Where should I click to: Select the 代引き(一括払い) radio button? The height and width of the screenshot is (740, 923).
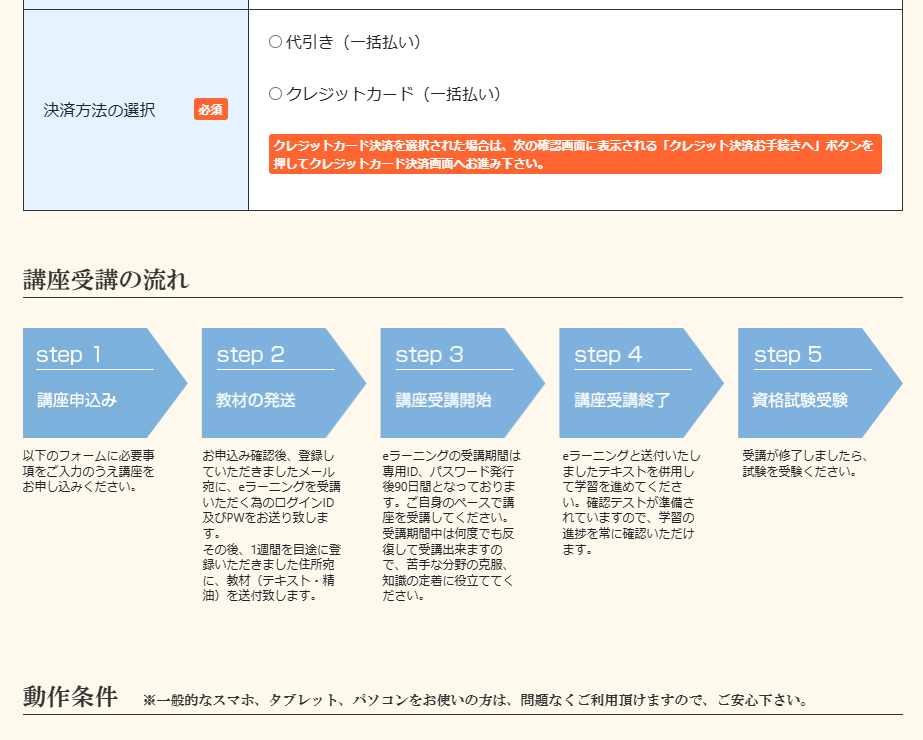click(x=275, y=42)
